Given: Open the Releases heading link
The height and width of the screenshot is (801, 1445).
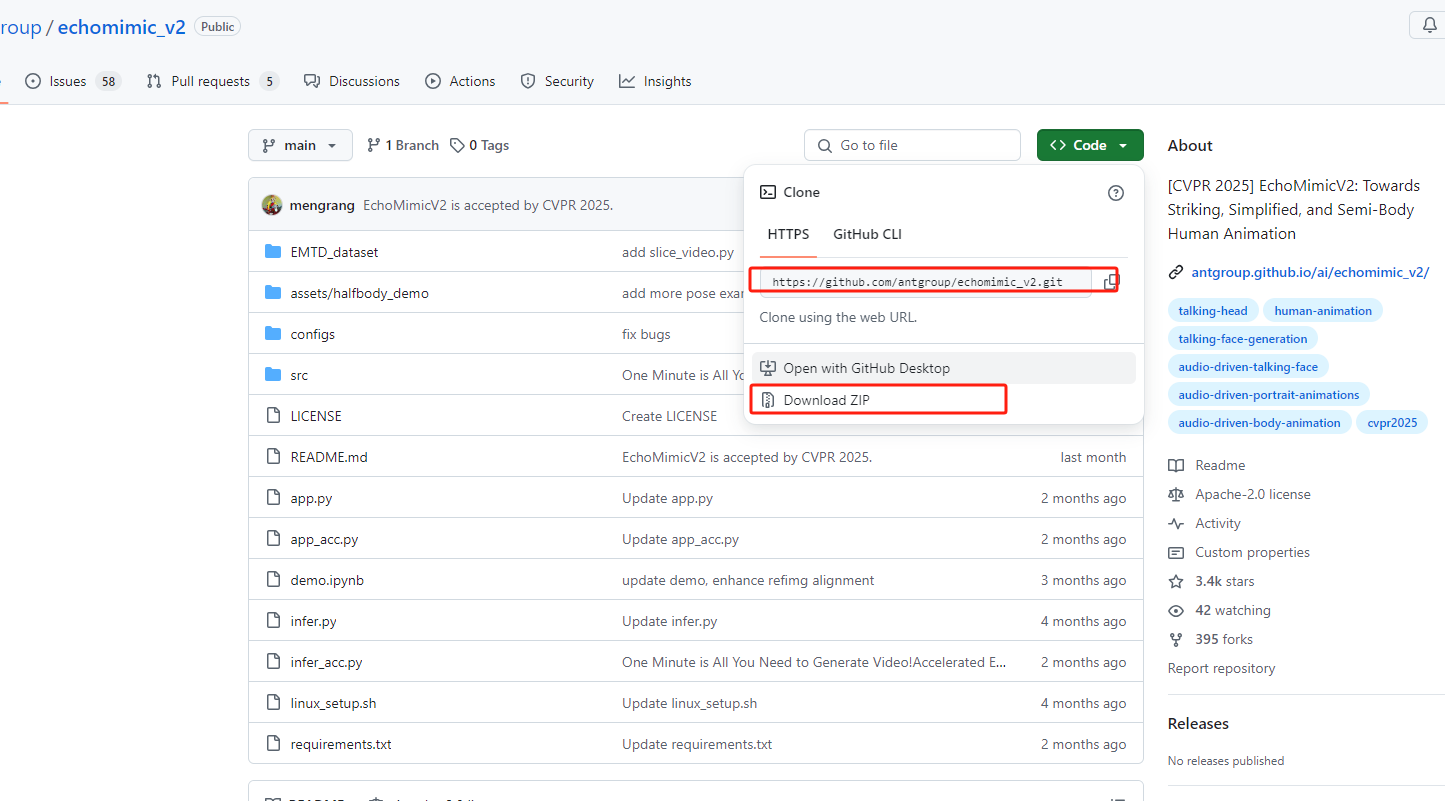Looking at the screenshot, I should pos(1198,723).
